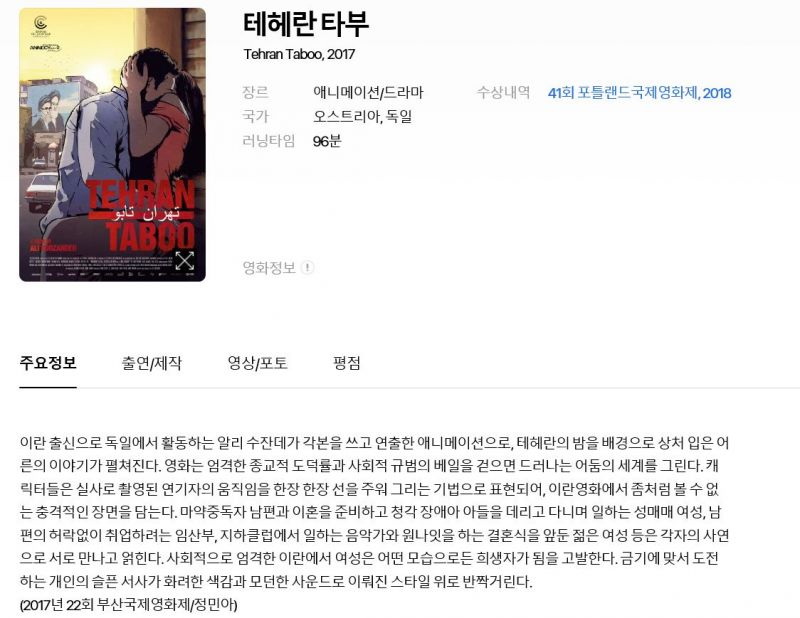Open the Tehran Taboo poster thumbnail
This screenshot has height=618, width=800.
point(112,144)
